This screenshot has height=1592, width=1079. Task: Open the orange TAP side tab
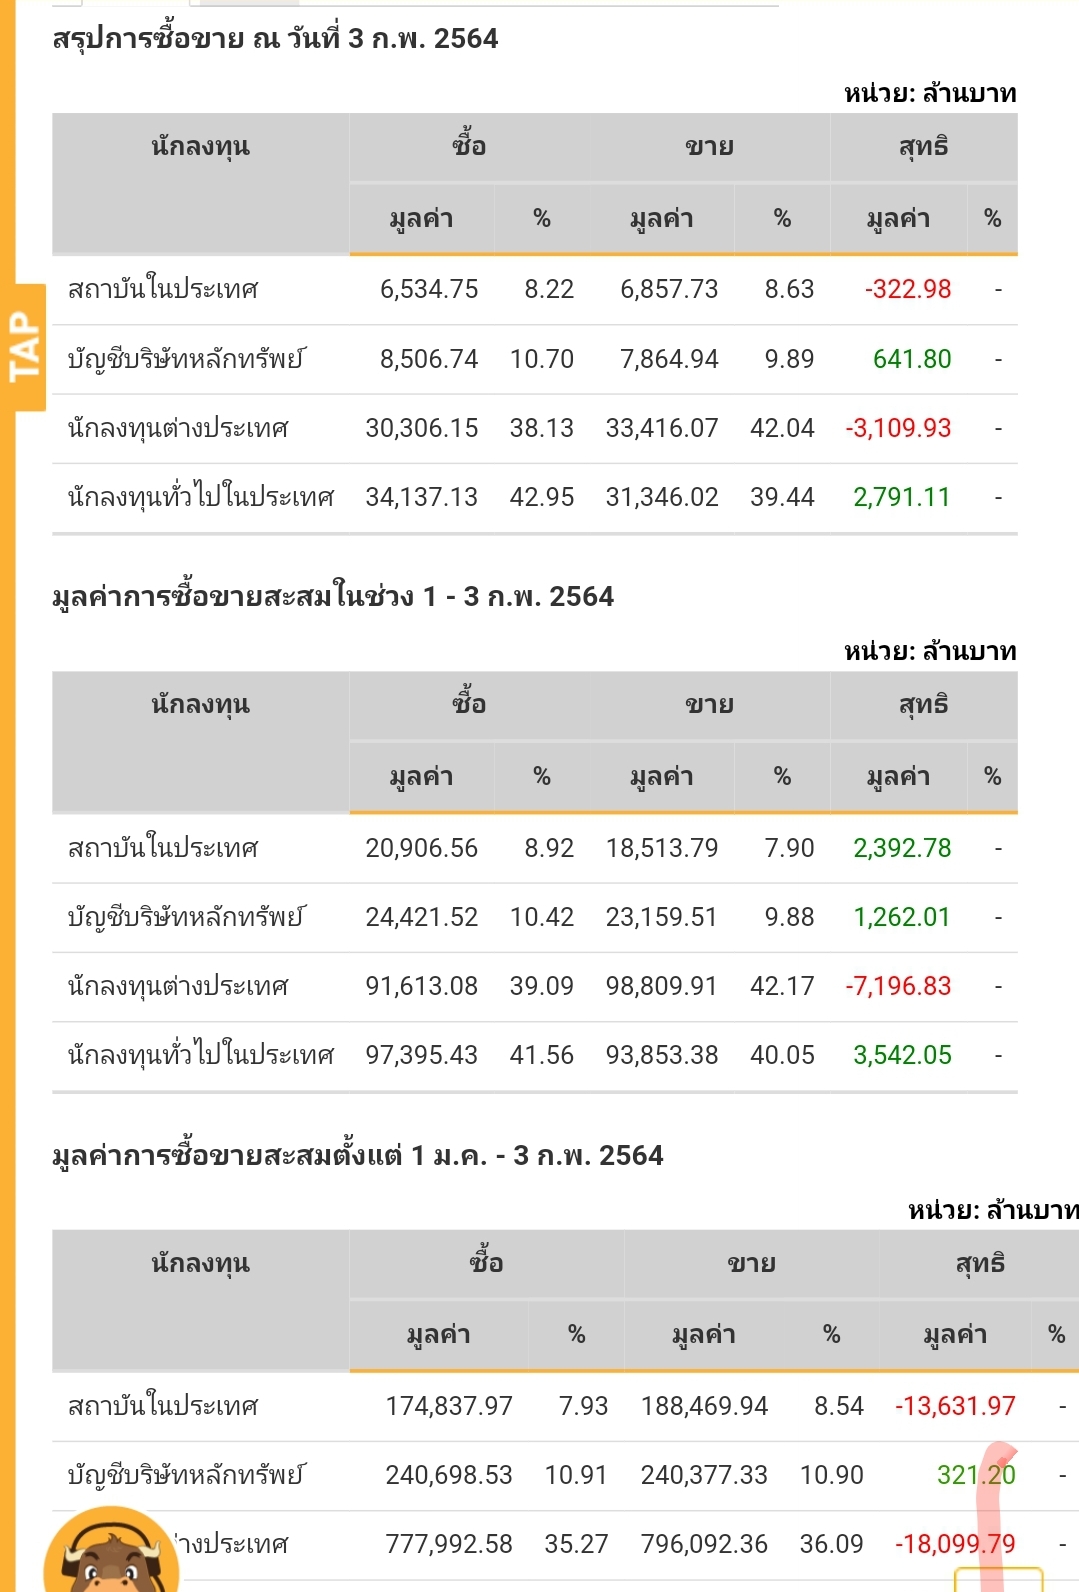point(23,347)
